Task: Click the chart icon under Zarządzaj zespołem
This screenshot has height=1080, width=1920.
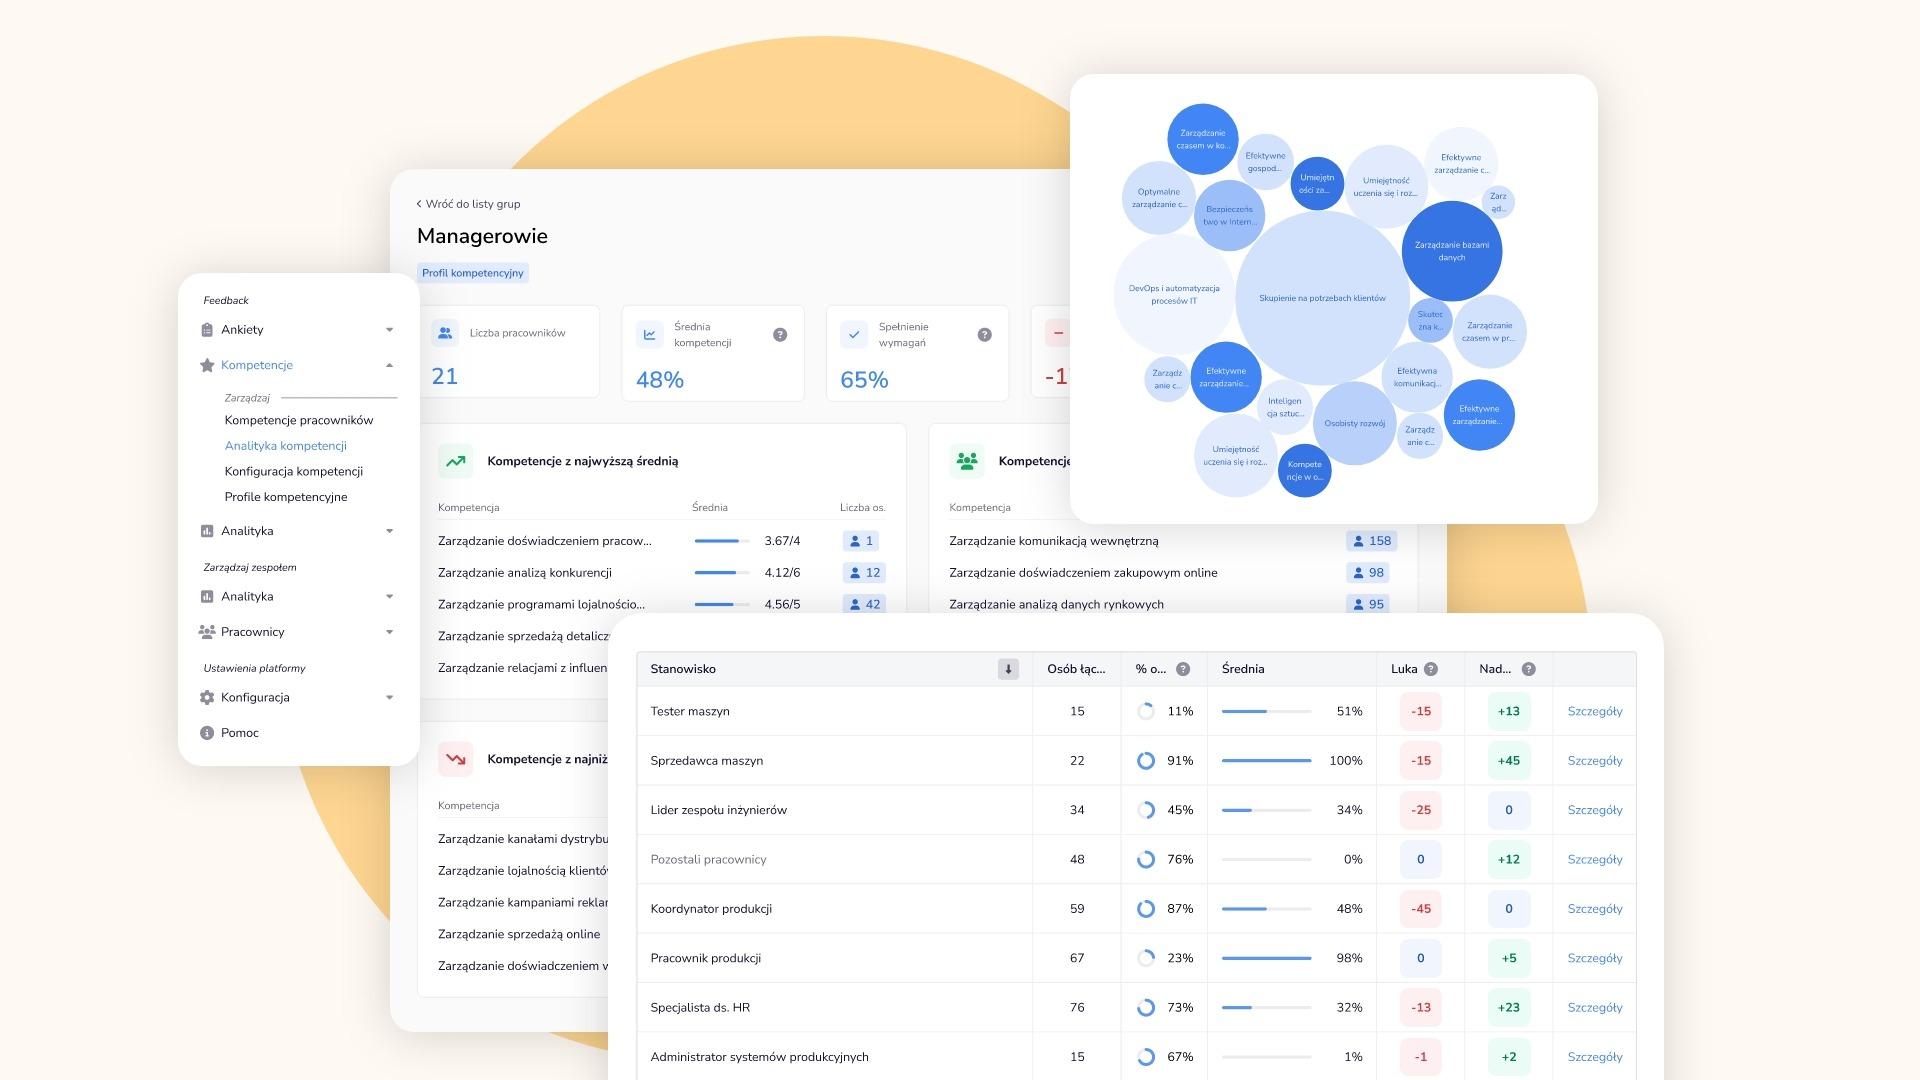Action: pyautogui.click(x=207, y=597)
